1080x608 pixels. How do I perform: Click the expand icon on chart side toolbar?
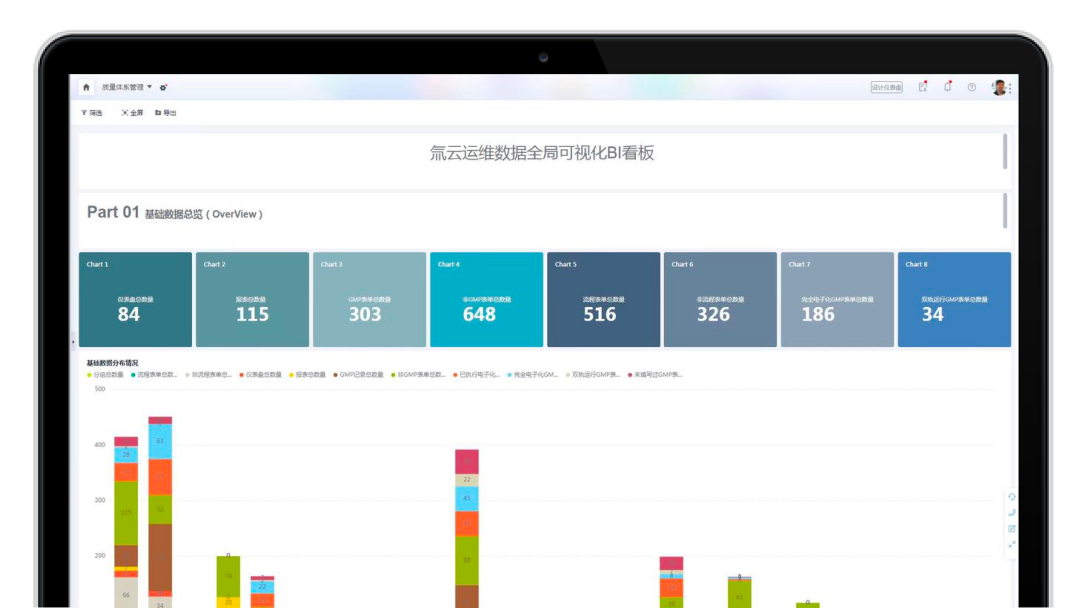click(1012, 545)
